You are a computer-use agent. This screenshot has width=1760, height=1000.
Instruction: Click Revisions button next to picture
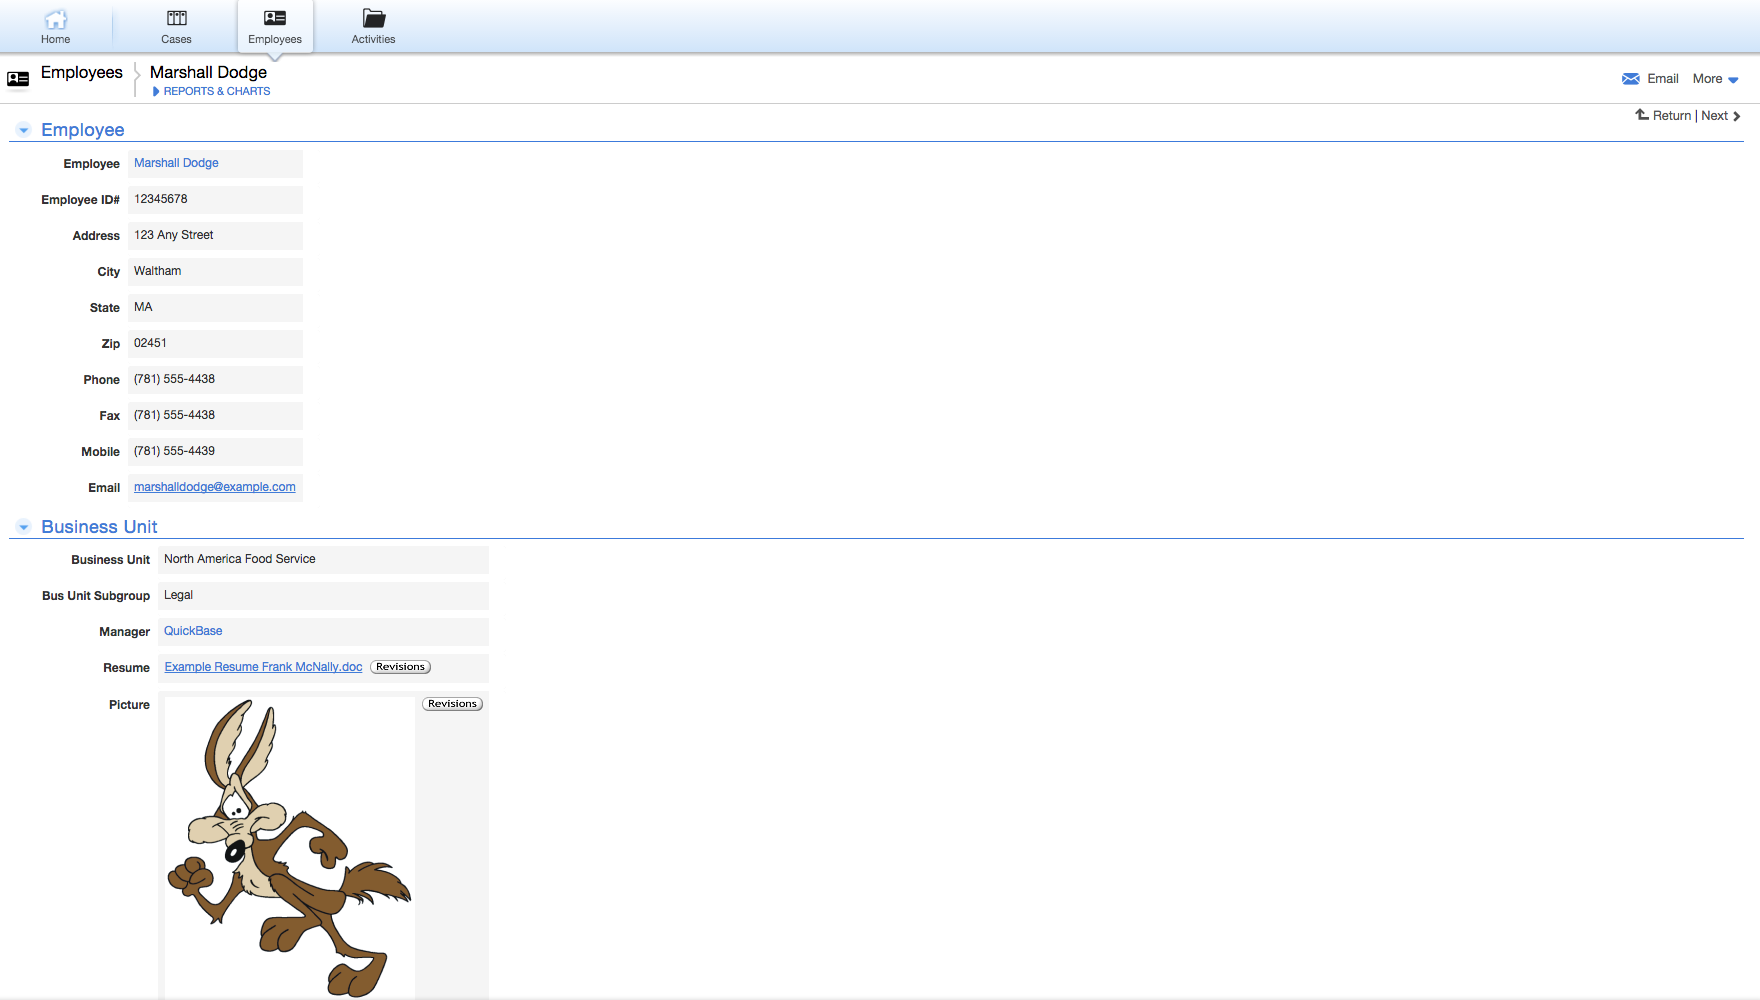(x=452, y=704)
